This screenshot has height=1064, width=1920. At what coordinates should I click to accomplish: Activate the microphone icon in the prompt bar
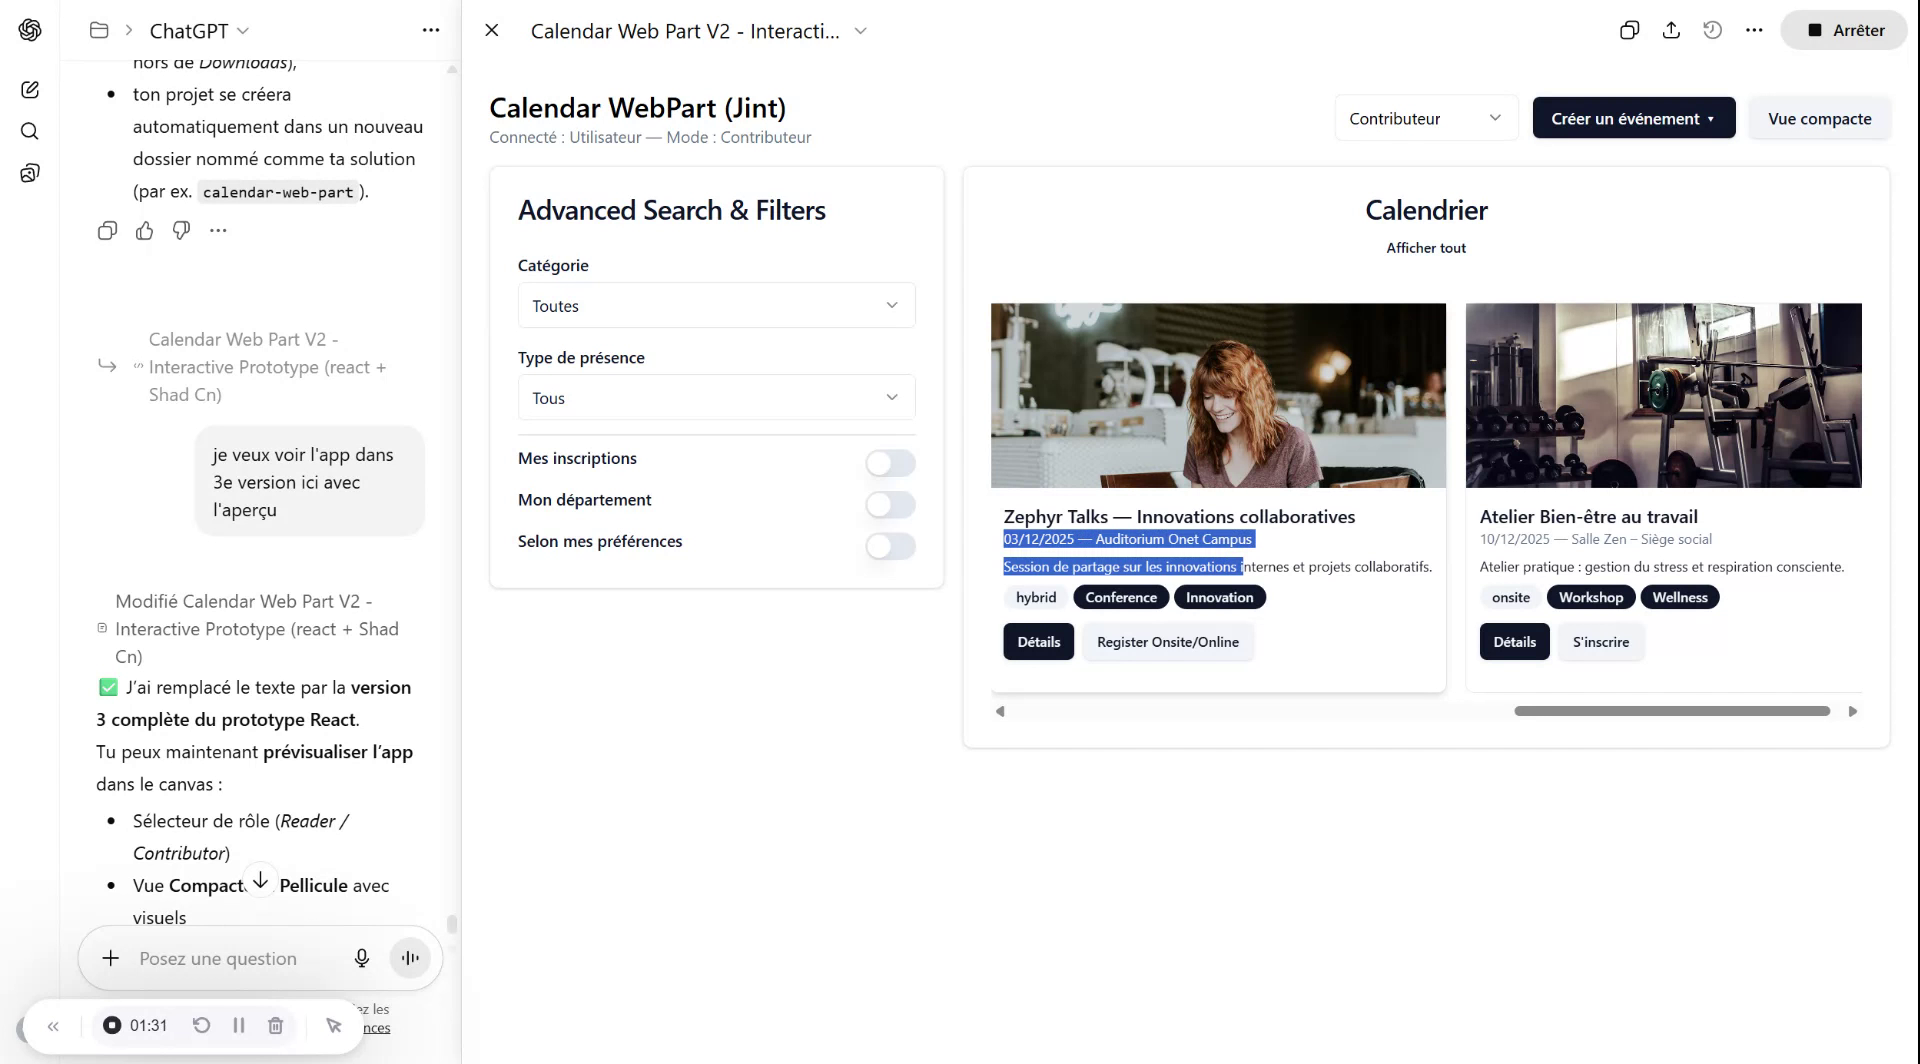coord(362,957)
